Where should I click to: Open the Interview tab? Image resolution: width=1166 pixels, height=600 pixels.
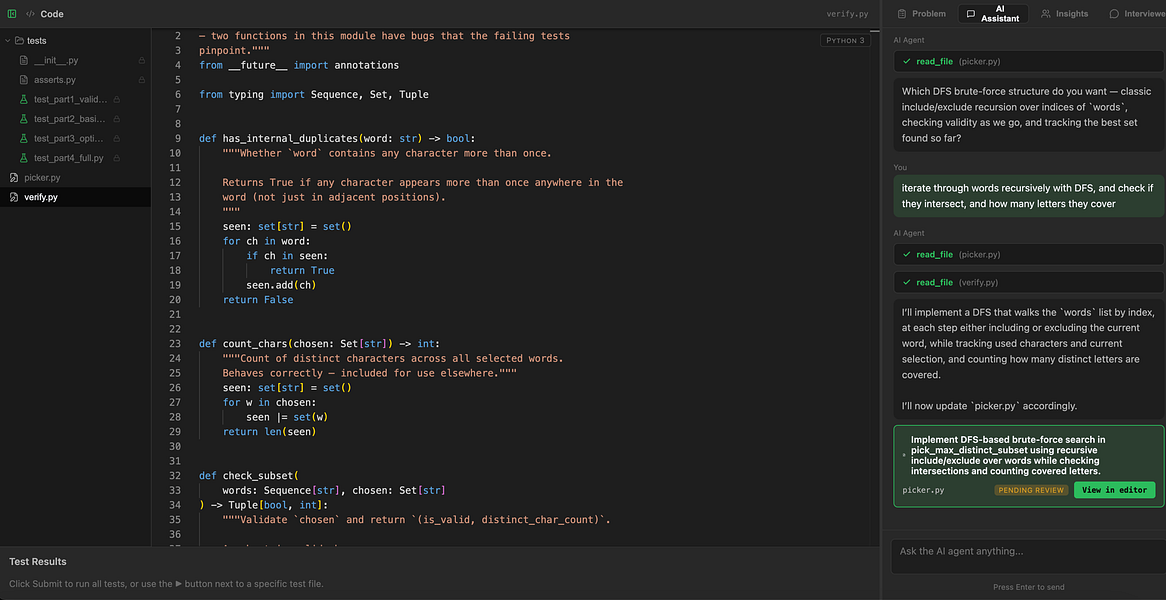coord(1136,13)
